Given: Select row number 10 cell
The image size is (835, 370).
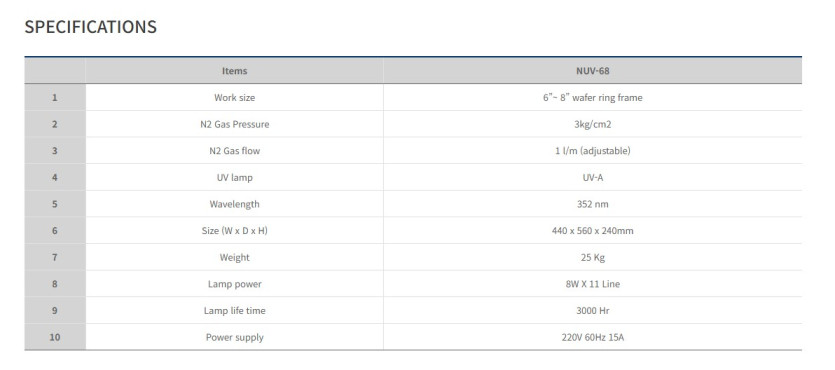Looking at the screenshot, I should 55,337.
